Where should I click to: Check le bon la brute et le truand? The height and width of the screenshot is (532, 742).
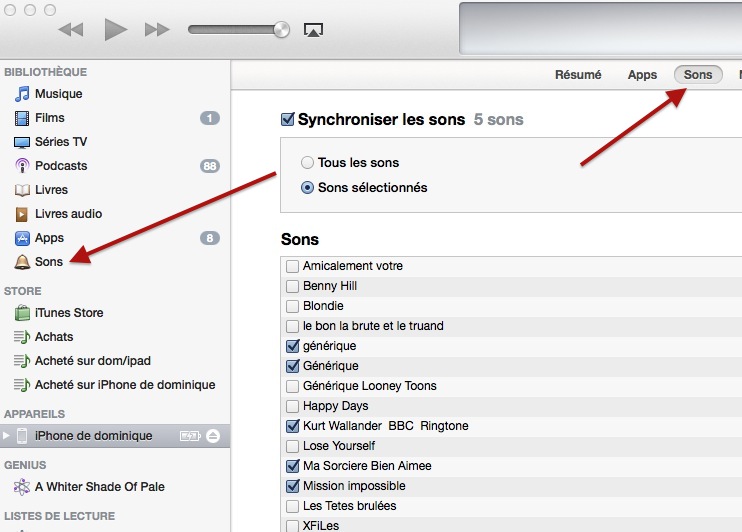[x=292, y=326]
